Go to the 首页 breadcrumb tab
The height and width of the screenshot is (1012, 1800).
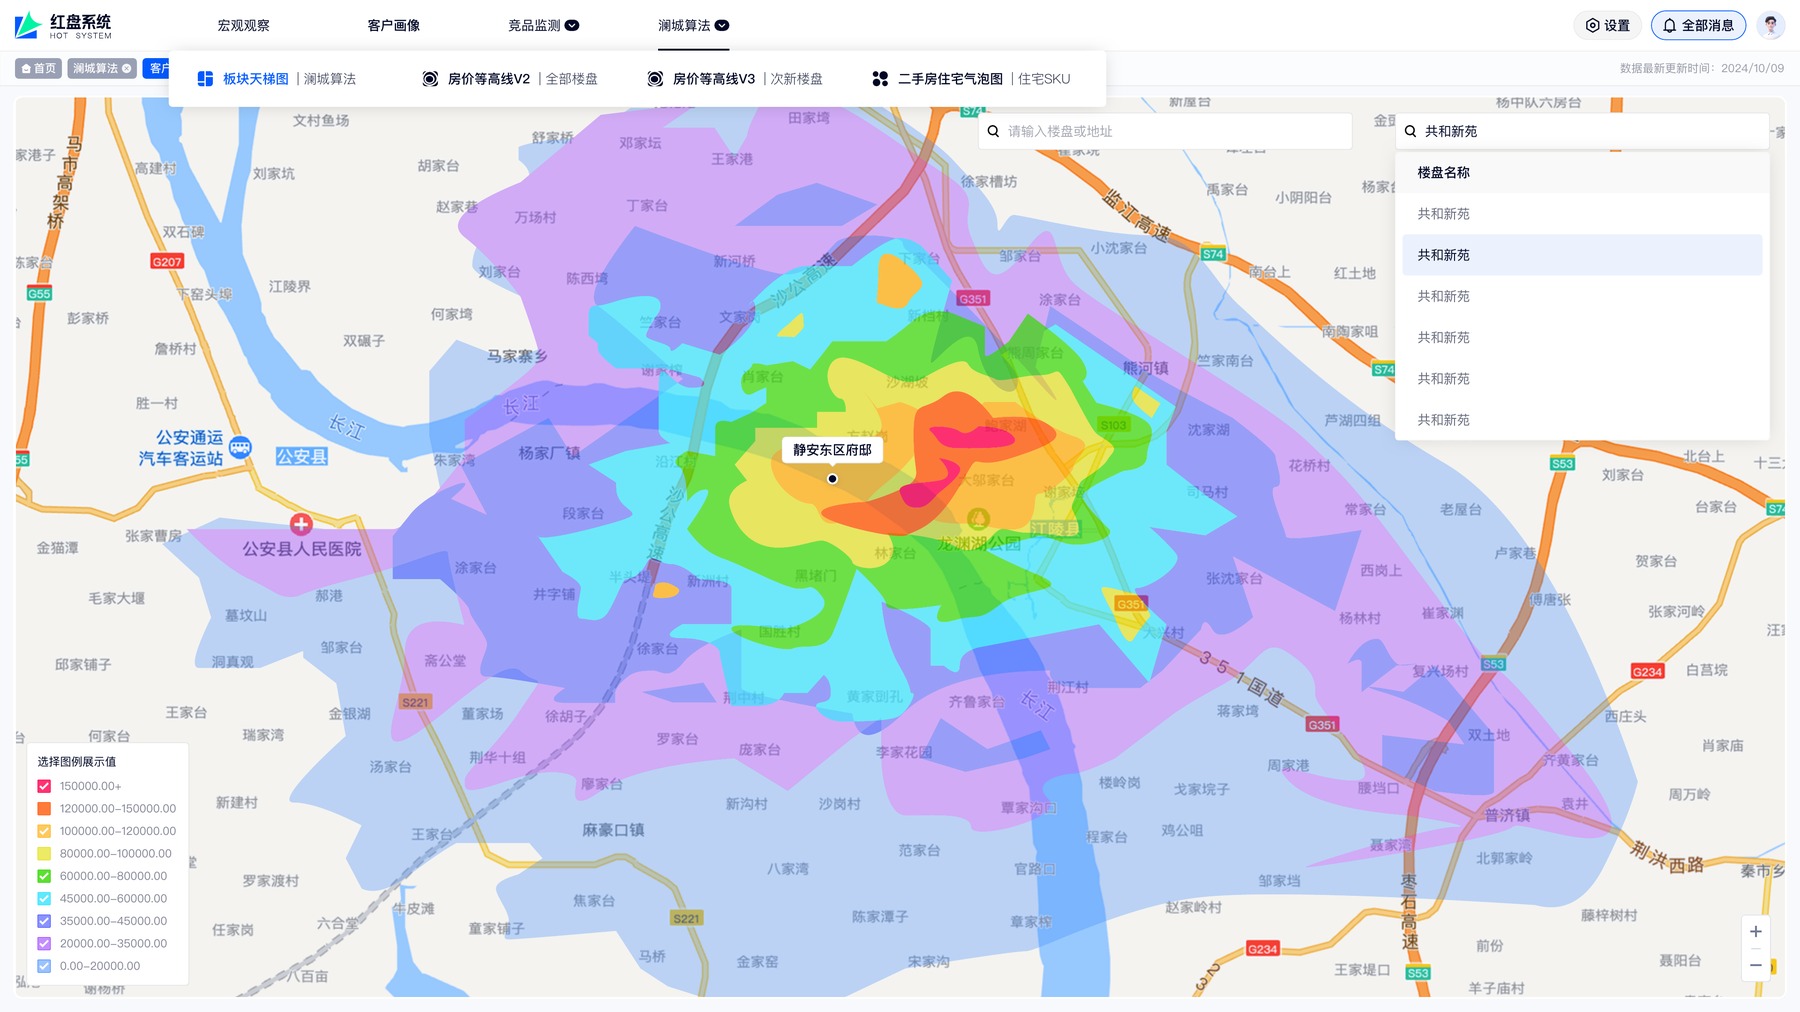(39, 69)
